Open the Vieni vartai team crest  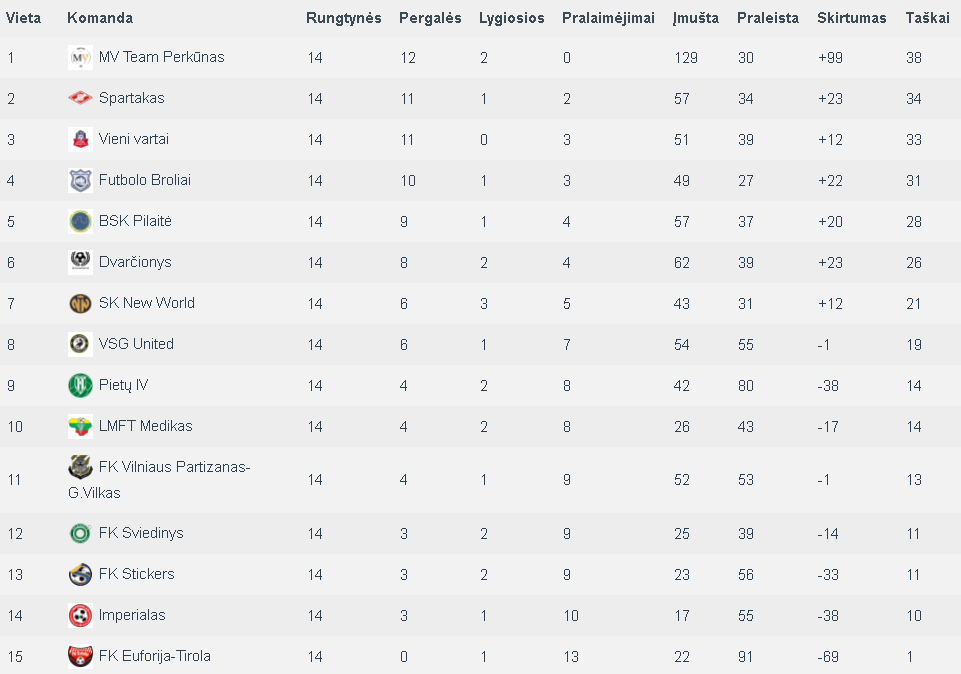80,139
